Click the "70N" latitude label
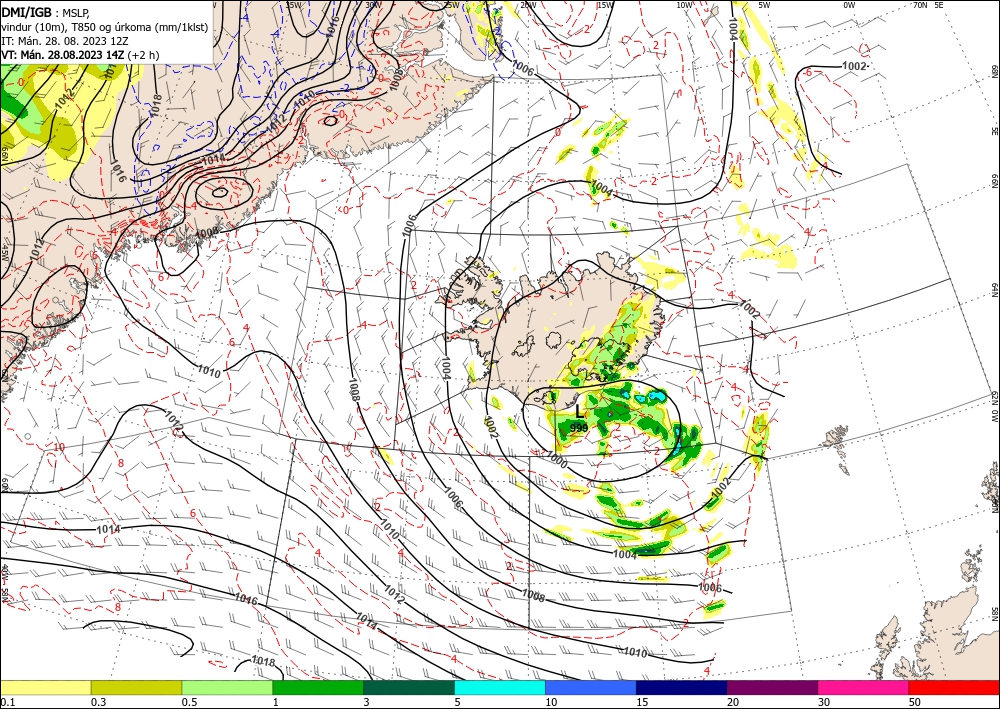The height and width of the screenshot is (709, 1000). point(920,5)
